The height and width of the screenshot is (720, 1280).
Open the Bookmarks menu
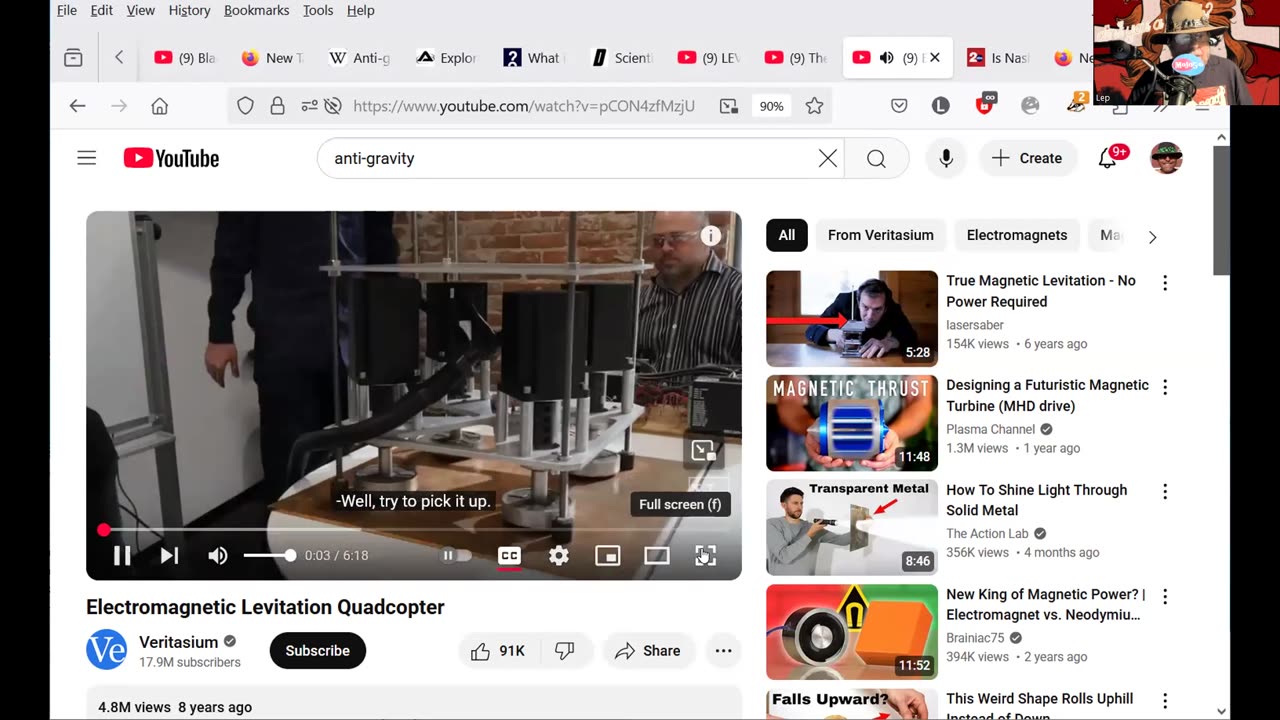coord(256,10)
